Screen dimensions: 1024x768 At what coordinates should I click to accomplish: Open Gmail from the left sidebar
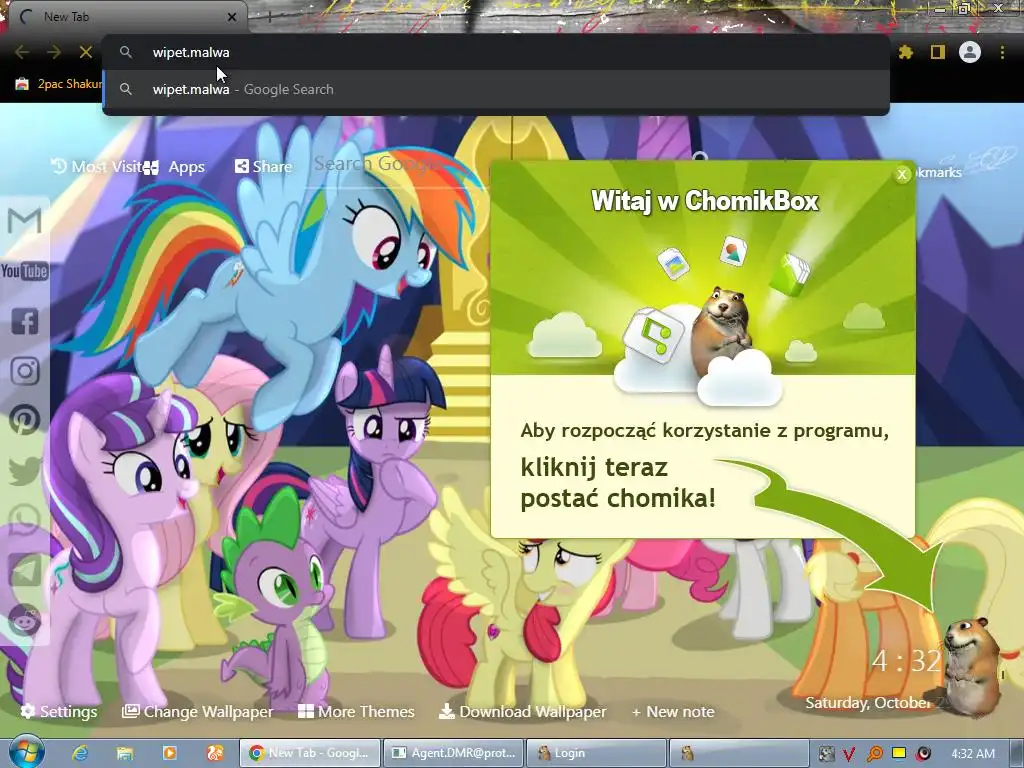24,221
